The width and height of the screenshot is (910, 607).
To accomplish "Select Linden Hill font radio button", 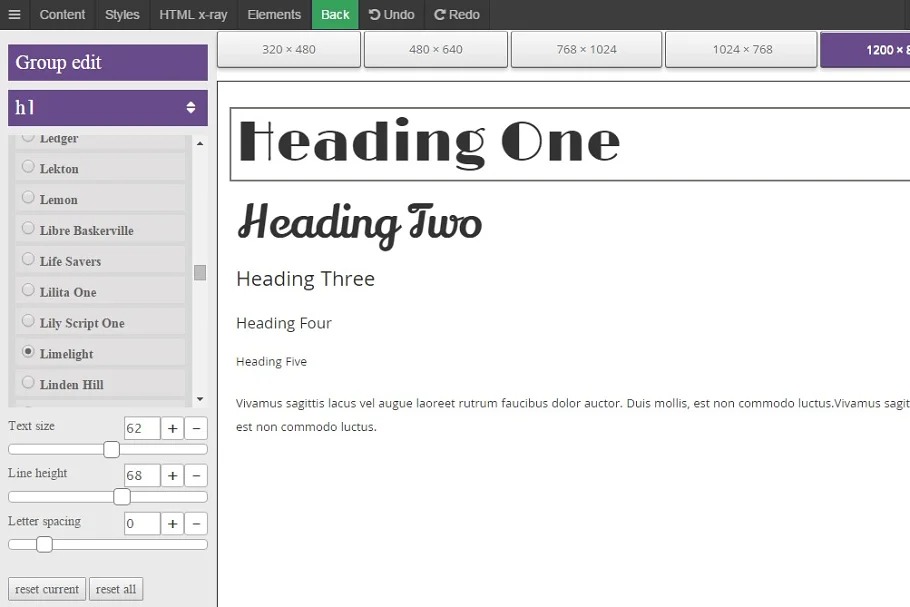I will click(x=28, y=383).
